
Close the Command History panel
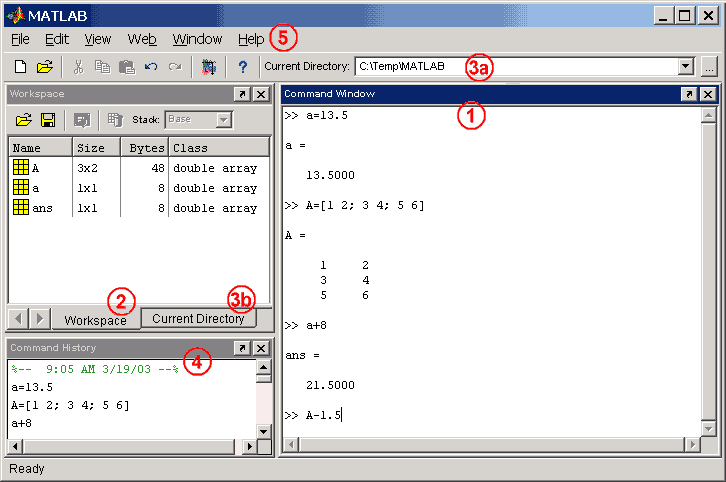point(261,348)
